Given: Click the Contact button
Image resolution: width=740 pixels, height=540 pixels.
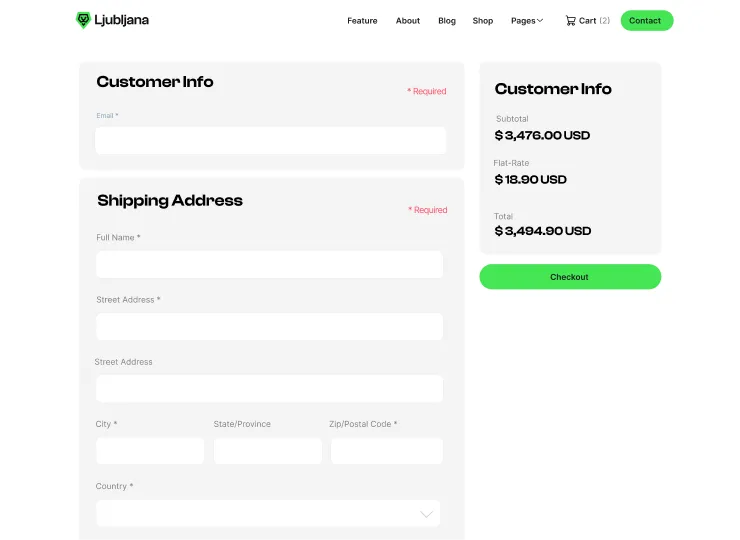Looking at the screenshot, I should (647, 20).
